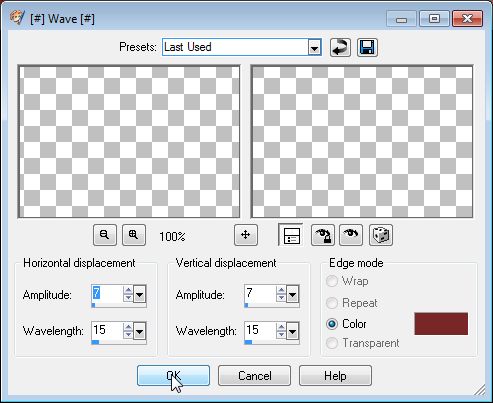Click the vertical Amplitude value field

[261, 294]
